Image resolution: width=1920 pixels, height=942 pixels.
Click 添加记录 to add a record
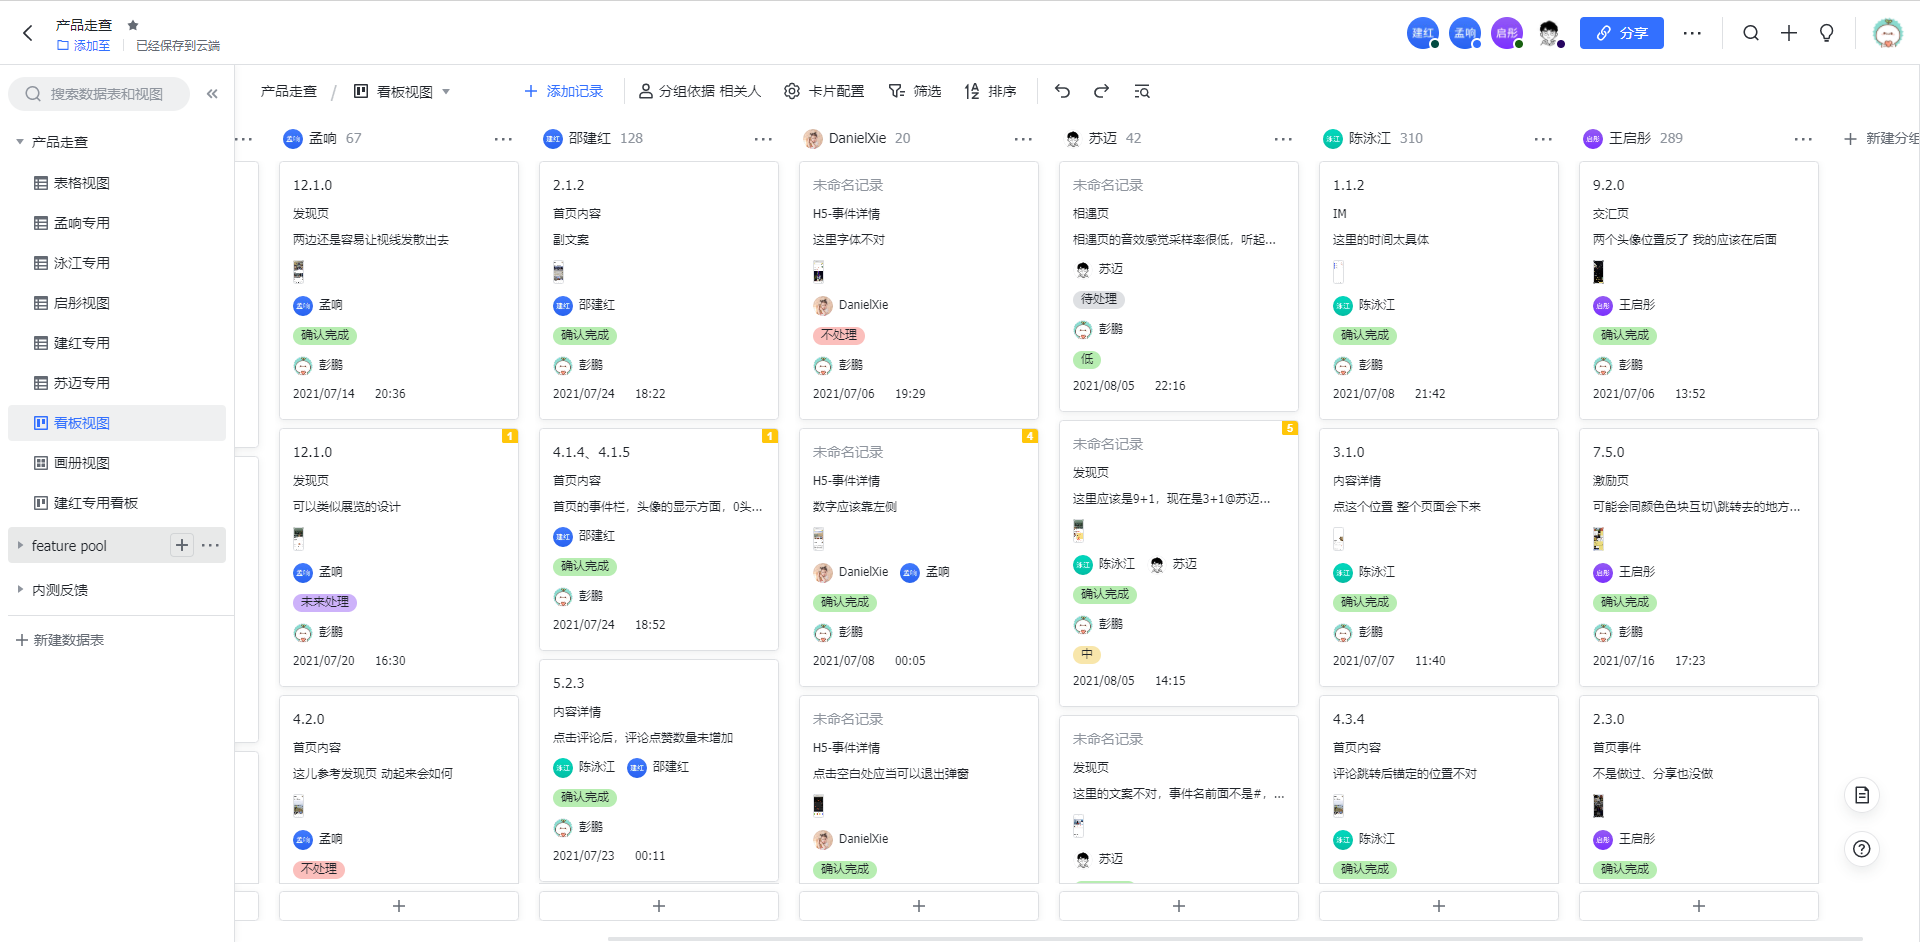click(564, 91)
